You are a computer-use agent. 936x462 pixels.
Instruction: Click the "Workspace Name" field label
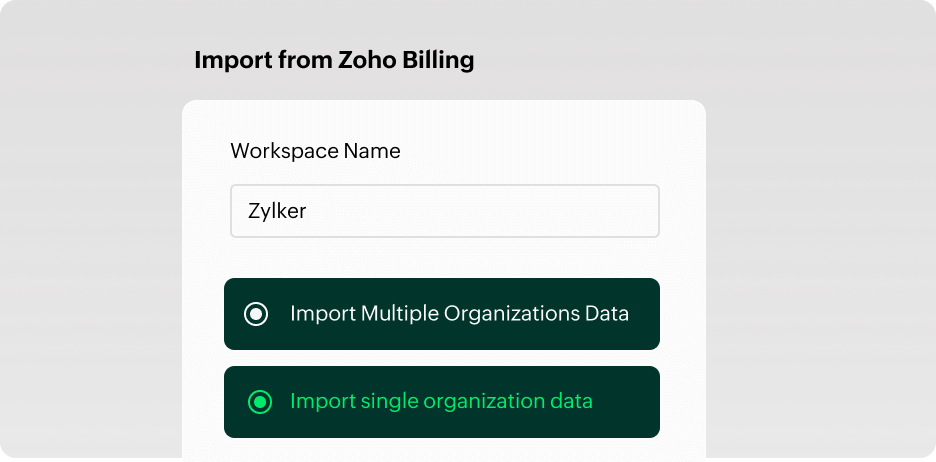[x=315, y=151]
